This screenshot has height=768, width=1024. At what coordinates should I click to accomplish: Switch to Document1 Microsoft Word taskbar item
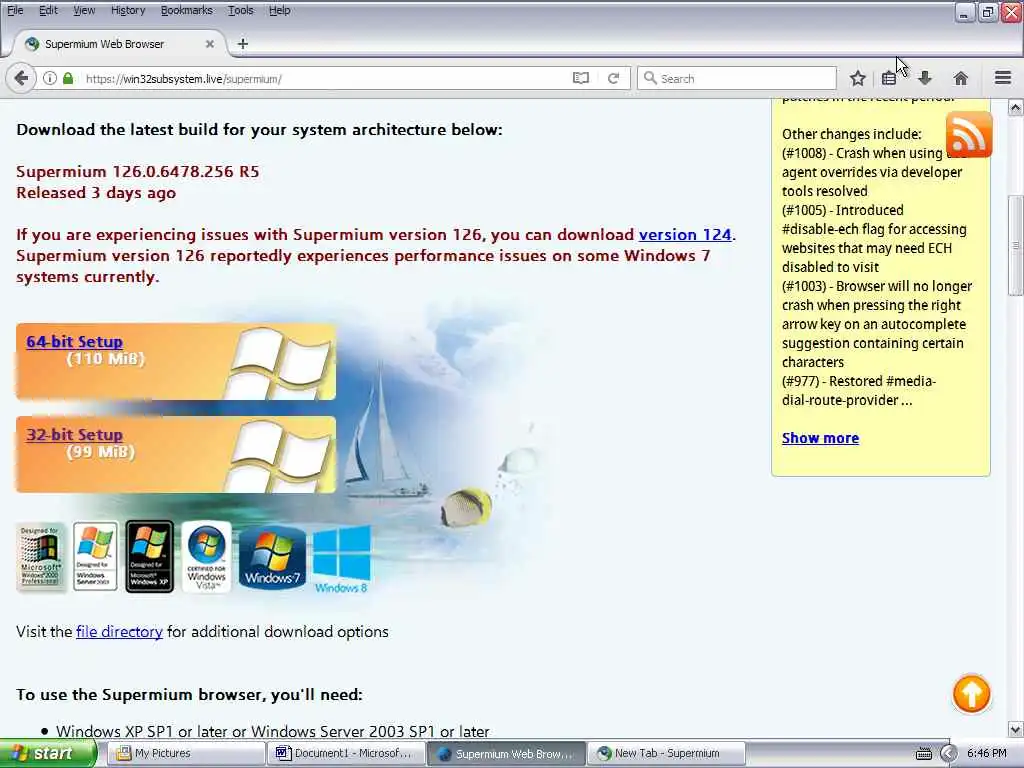click(x=345, y=754)
